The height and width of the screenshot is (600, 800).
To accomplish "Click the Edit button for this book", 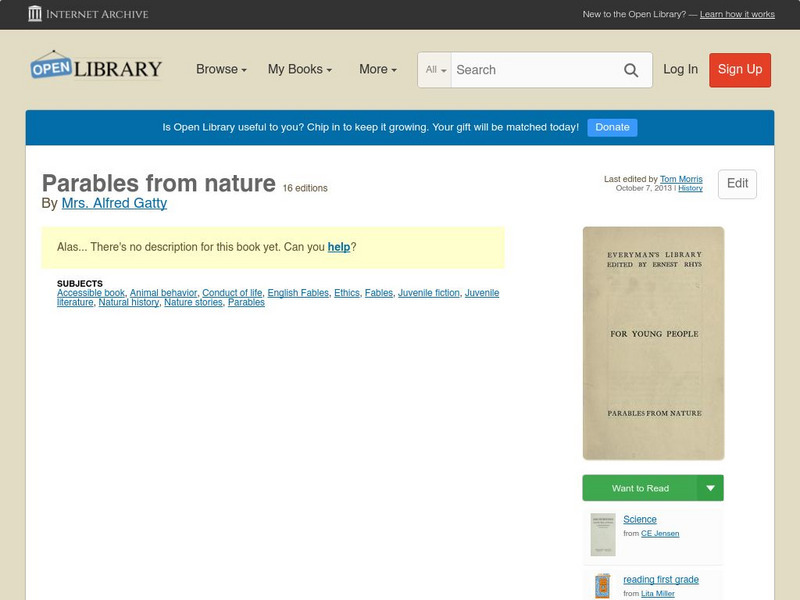I will tap(737, 184).
